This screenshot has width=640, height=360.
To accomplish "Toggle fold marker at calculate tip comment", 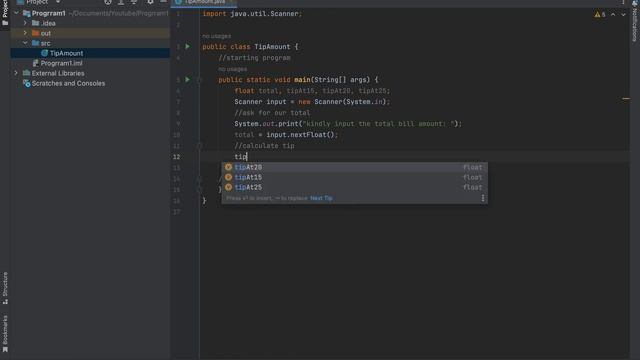I will [x=199, y=146].
